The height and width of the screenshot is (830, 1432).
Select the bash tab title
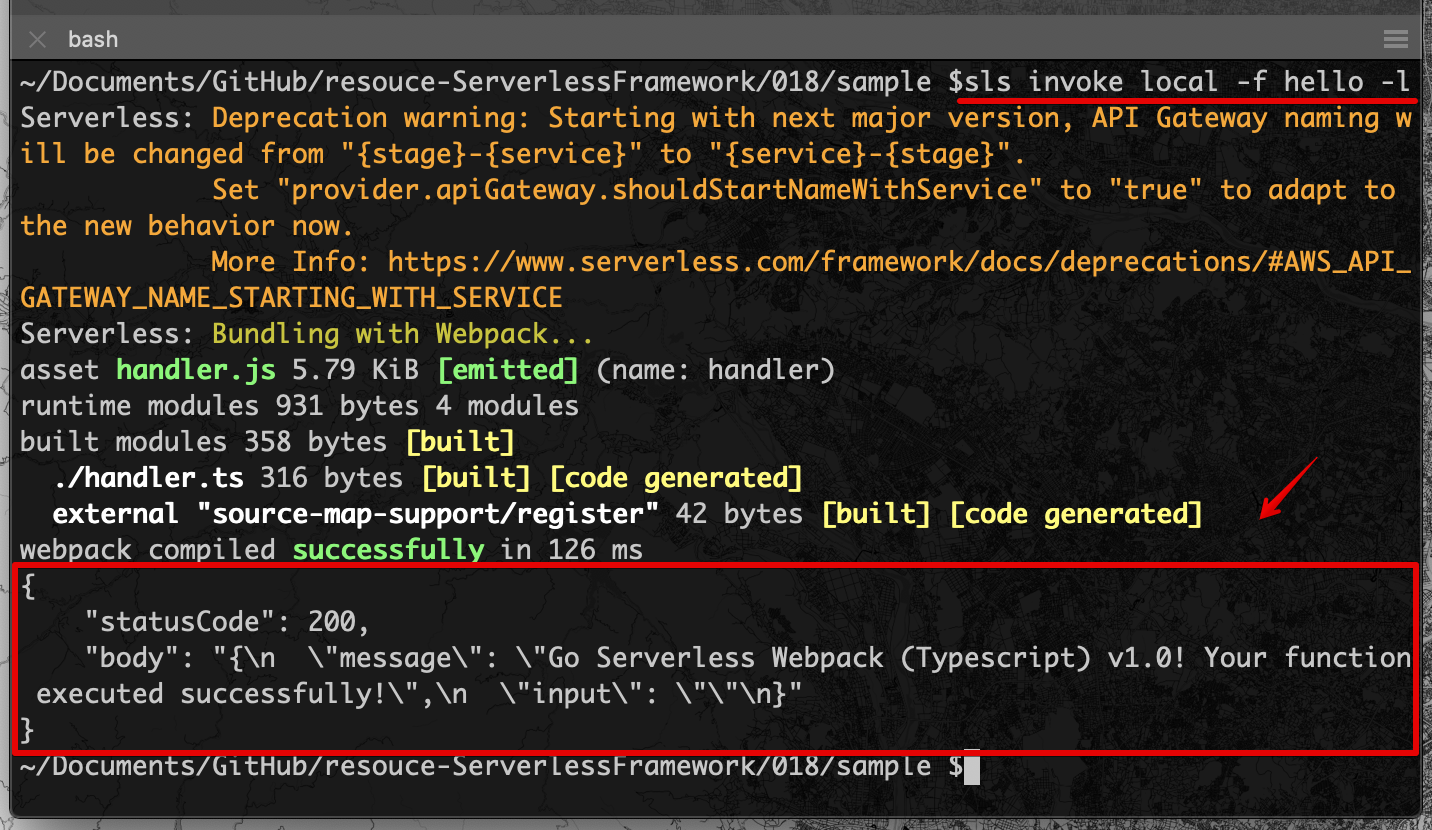click(x=93, y=39)
